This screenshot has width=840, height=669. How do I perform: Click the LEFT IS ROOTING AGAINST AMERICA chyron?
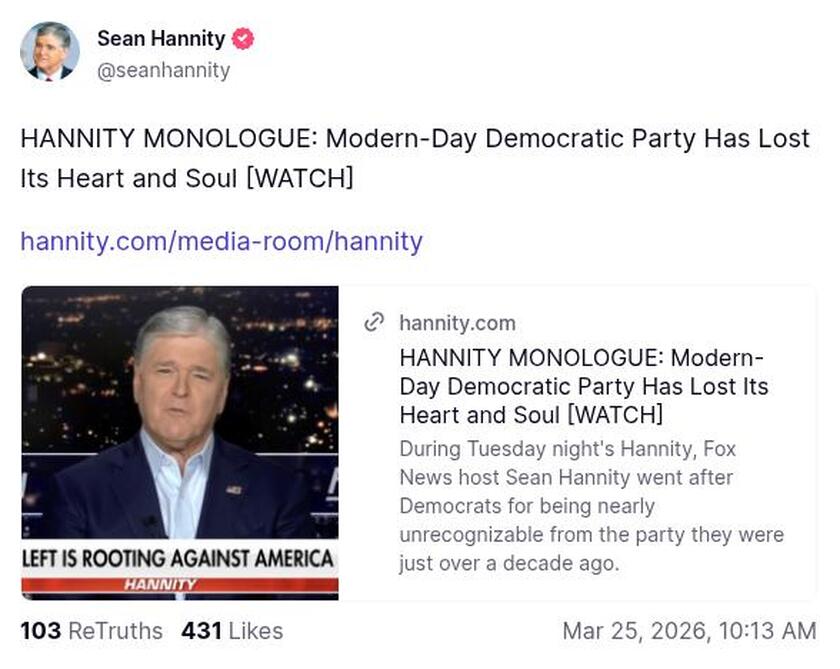[178, 559]
